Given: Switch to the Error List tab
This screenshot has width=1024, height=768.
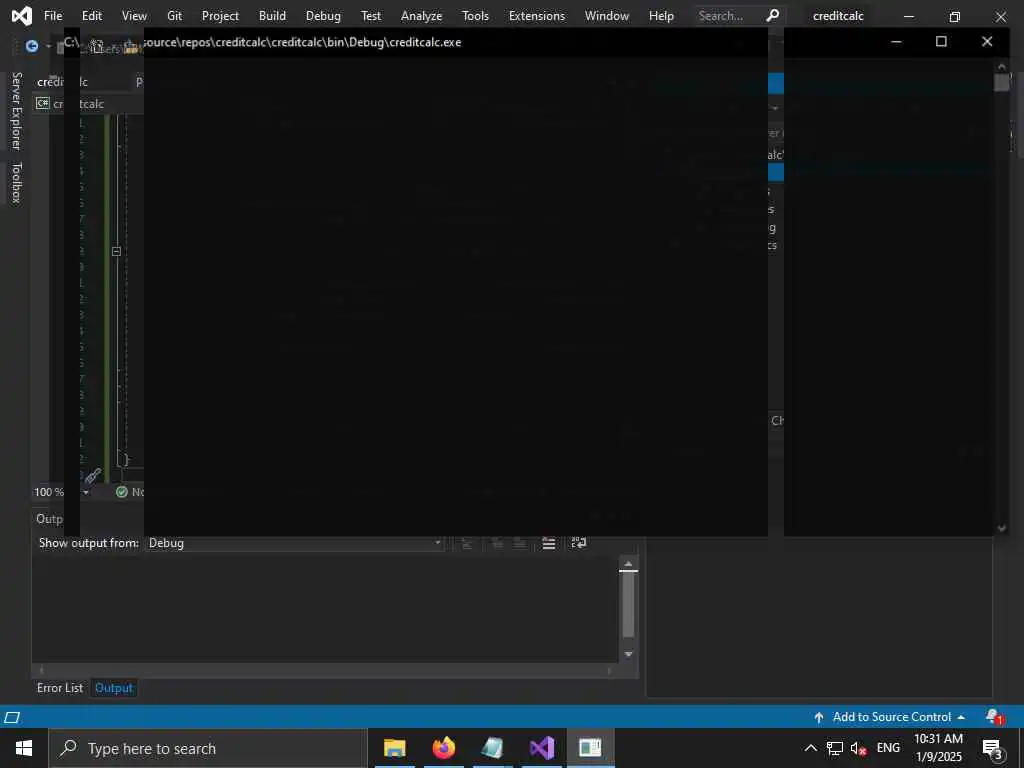Looking at the screenshot, I should pyautogui.click(x=60, y=688).
